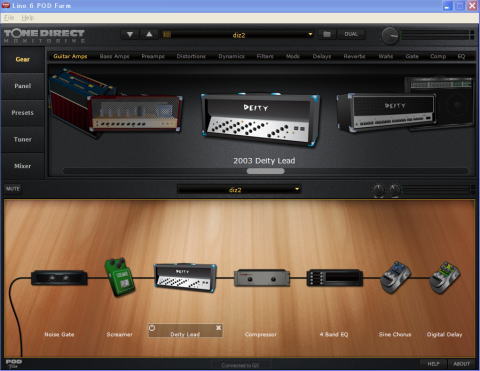The height and width of the screenshot is (371, 480).
Task: Click previous preset down arrow
Action: point(130,34)
